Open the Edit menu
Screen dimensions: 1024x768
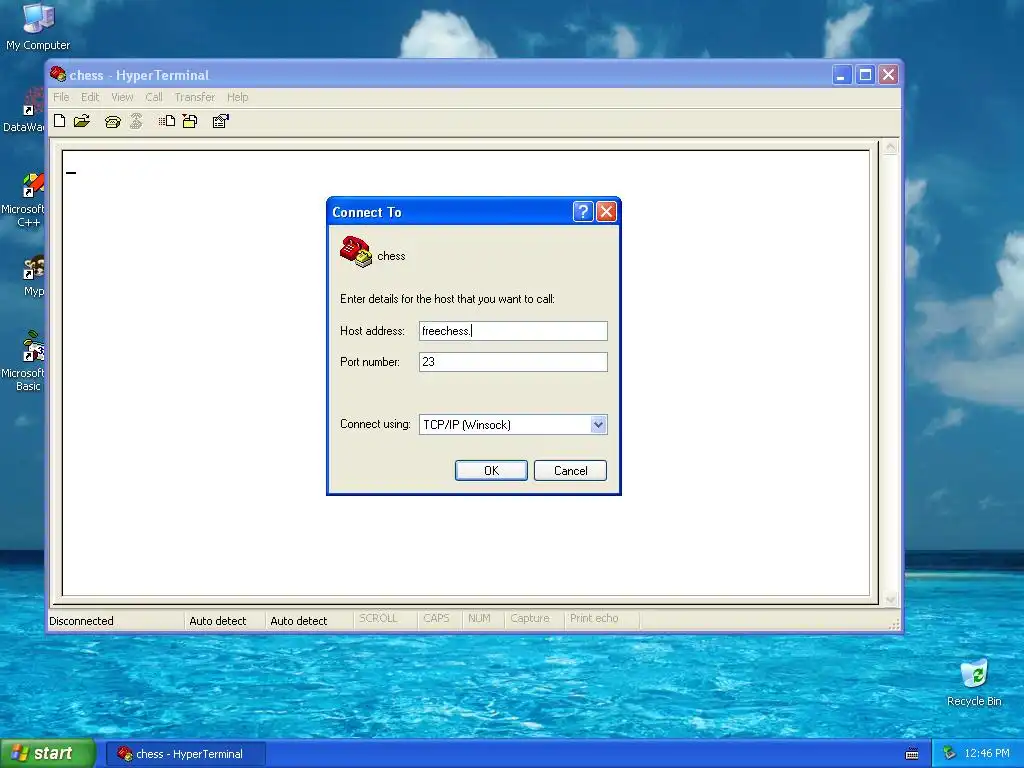pyautogui.click(x=90, y=97)
